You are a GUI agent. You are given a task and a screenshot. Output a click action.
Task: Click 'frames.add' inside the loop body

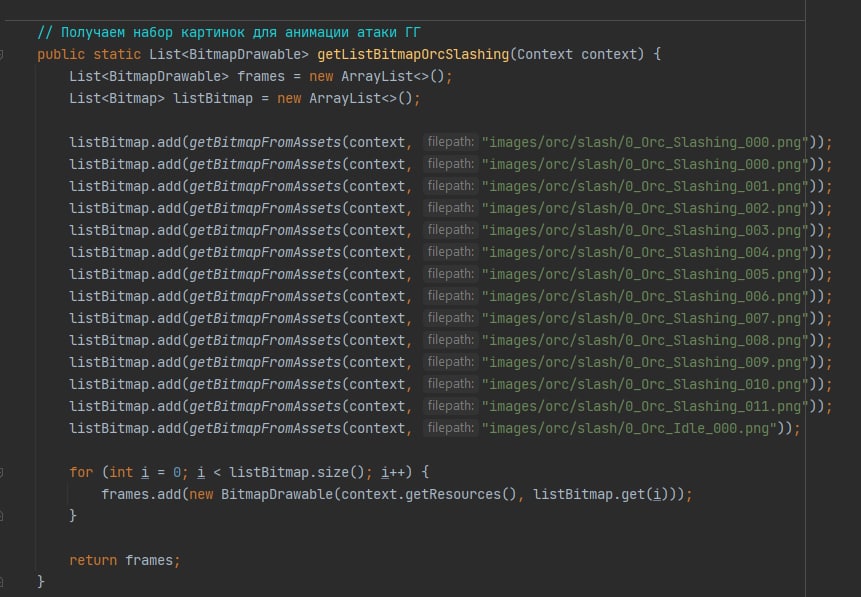[x=141, y=494]
